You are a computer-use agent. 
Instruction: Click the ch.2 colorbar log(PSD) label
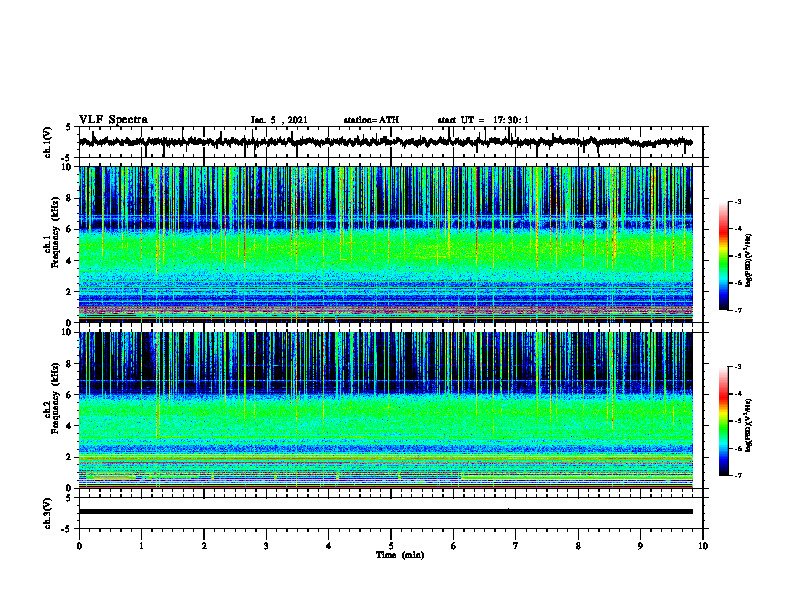point(748,425)
